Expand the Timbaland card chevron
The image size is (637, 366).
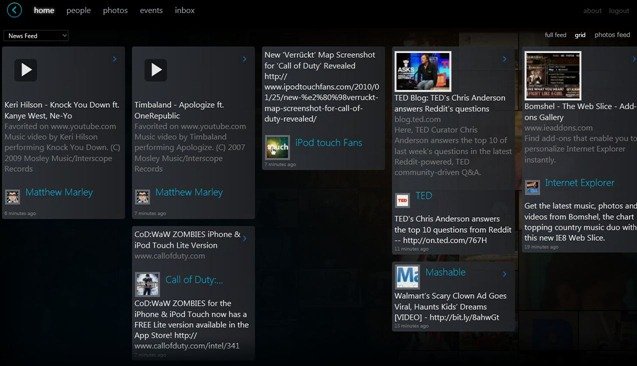(x=244, y=59)
